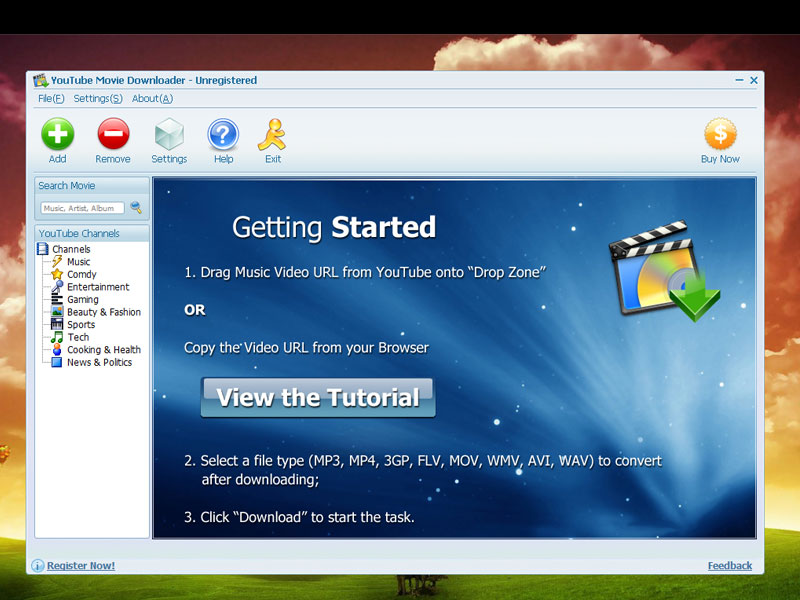Click the YouTube Channels panel header
The image size is (800, 600).
click(92, 233)
